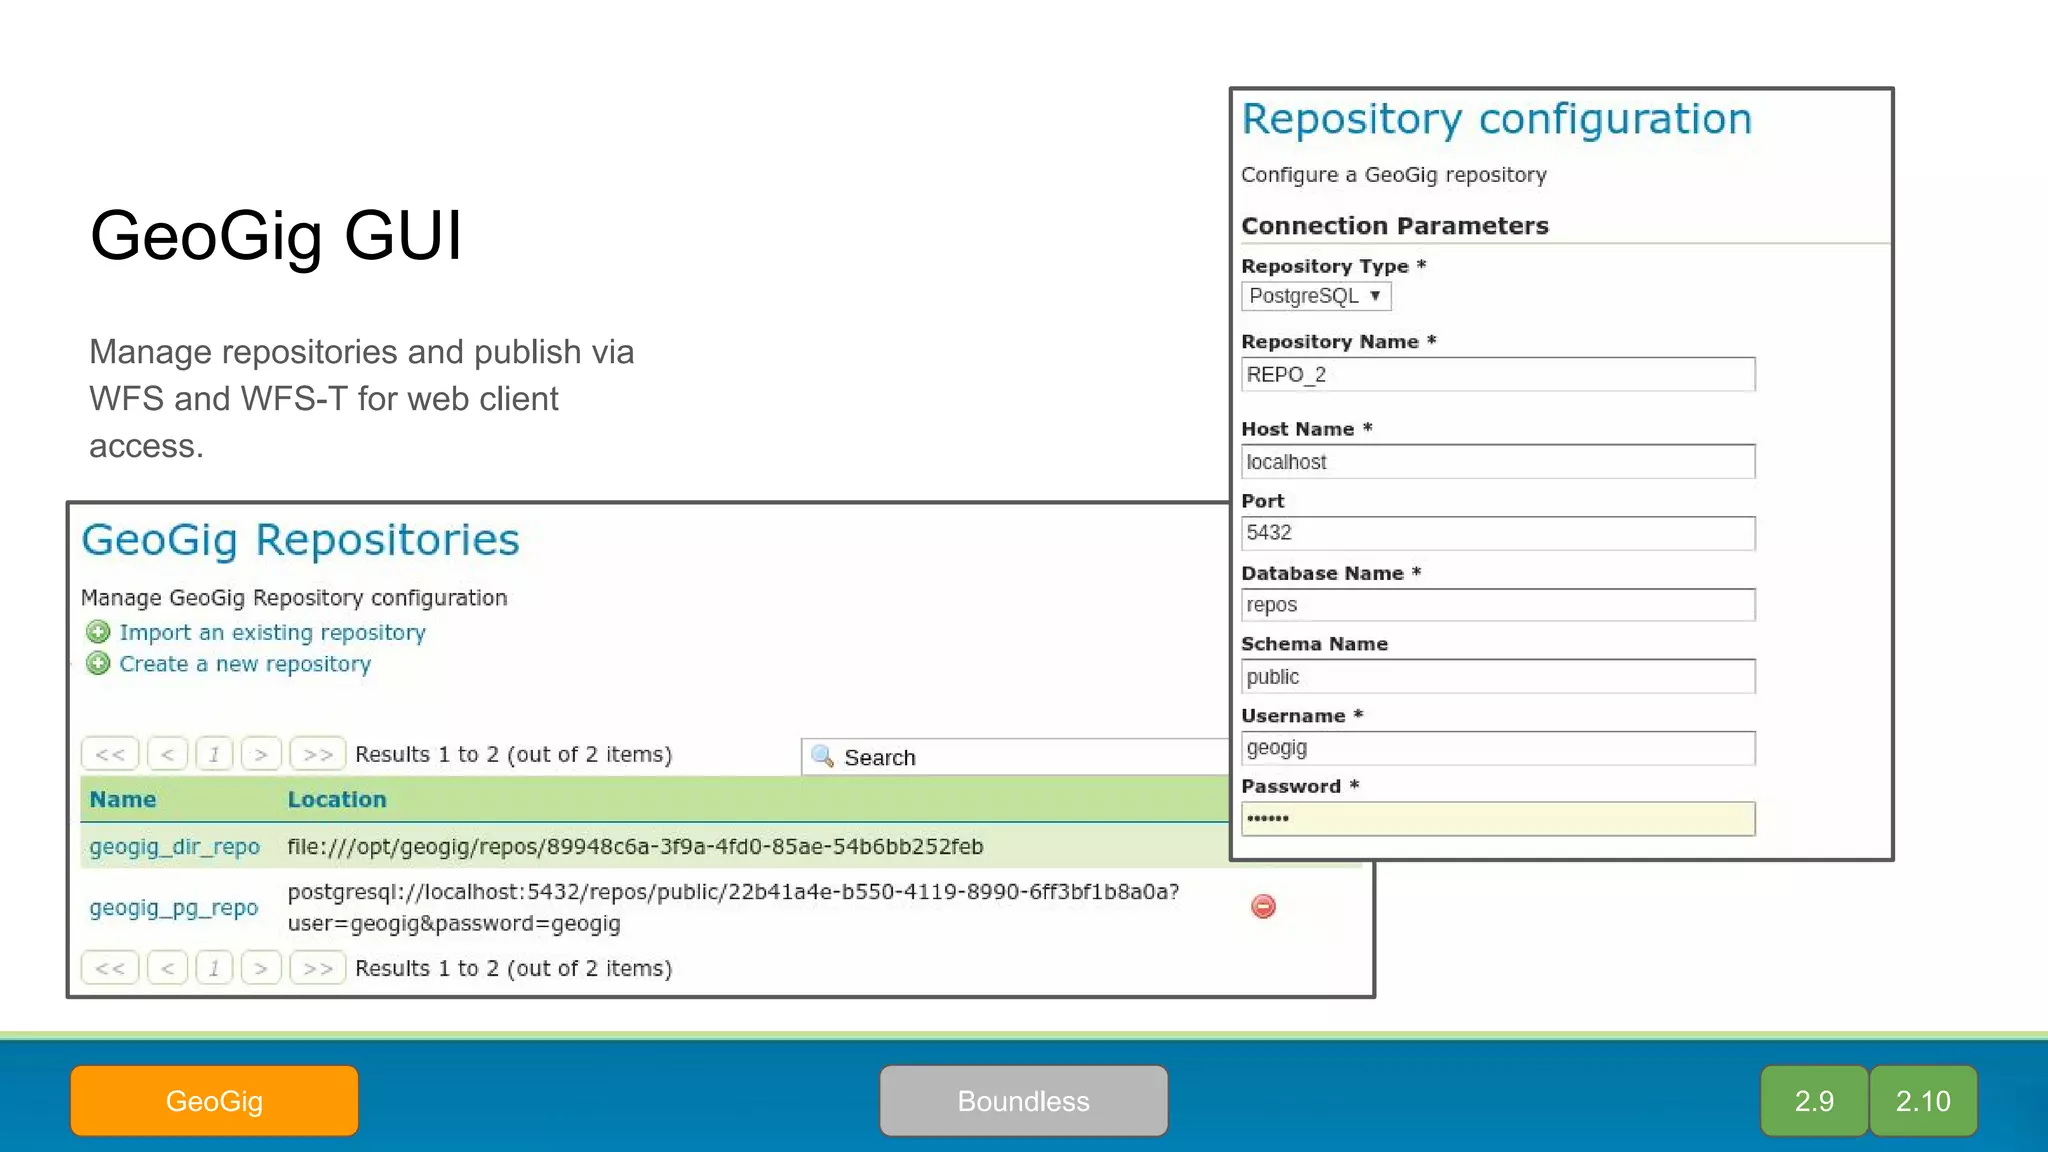Open the Create a new repository link
Screen dimensions: 2048x1152
(245, 664)
